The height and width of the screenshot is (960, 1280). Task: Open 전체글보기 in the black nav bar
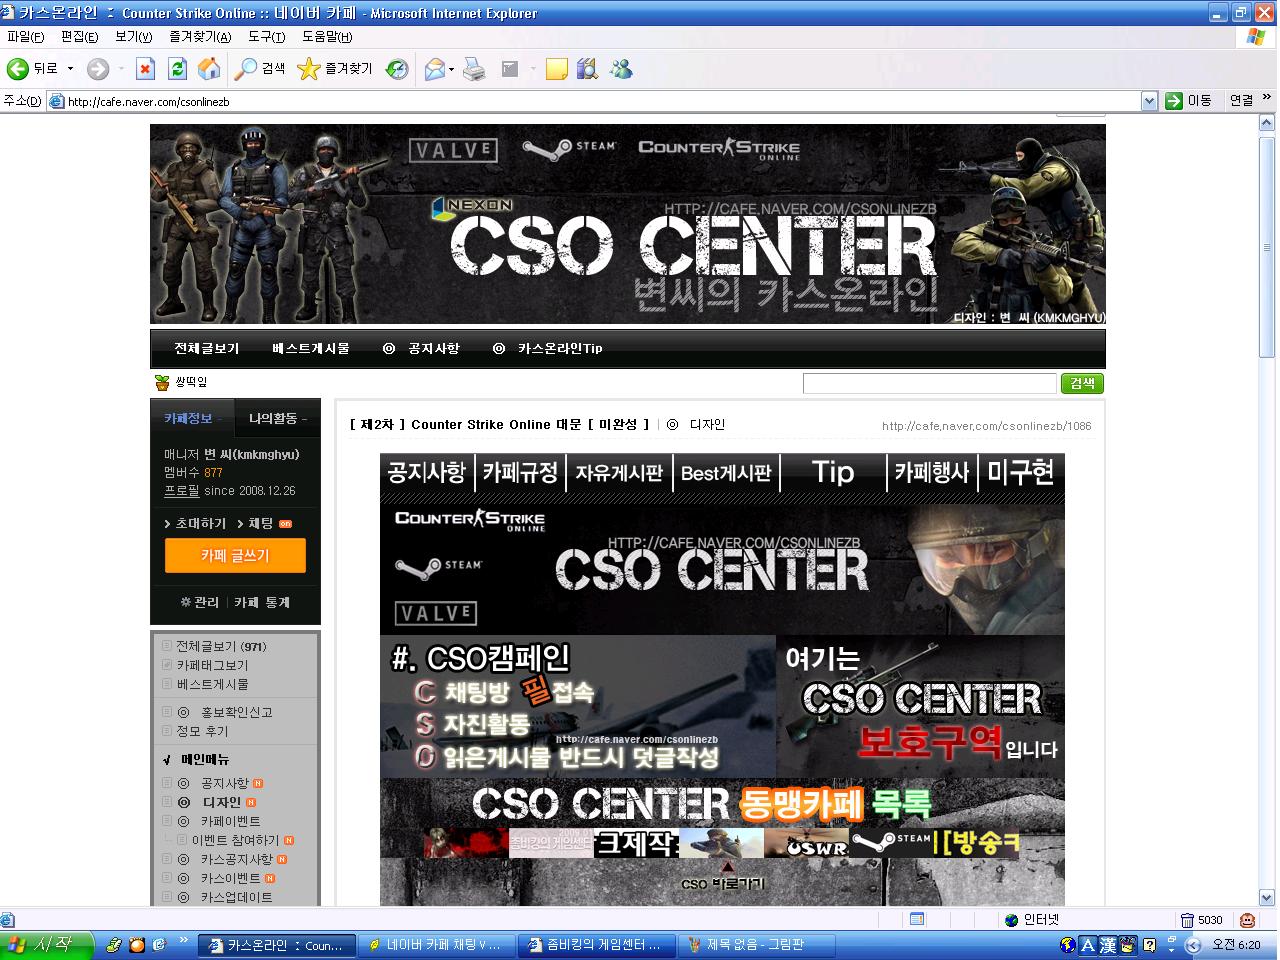pyautogui.click(x=207, y=348)
